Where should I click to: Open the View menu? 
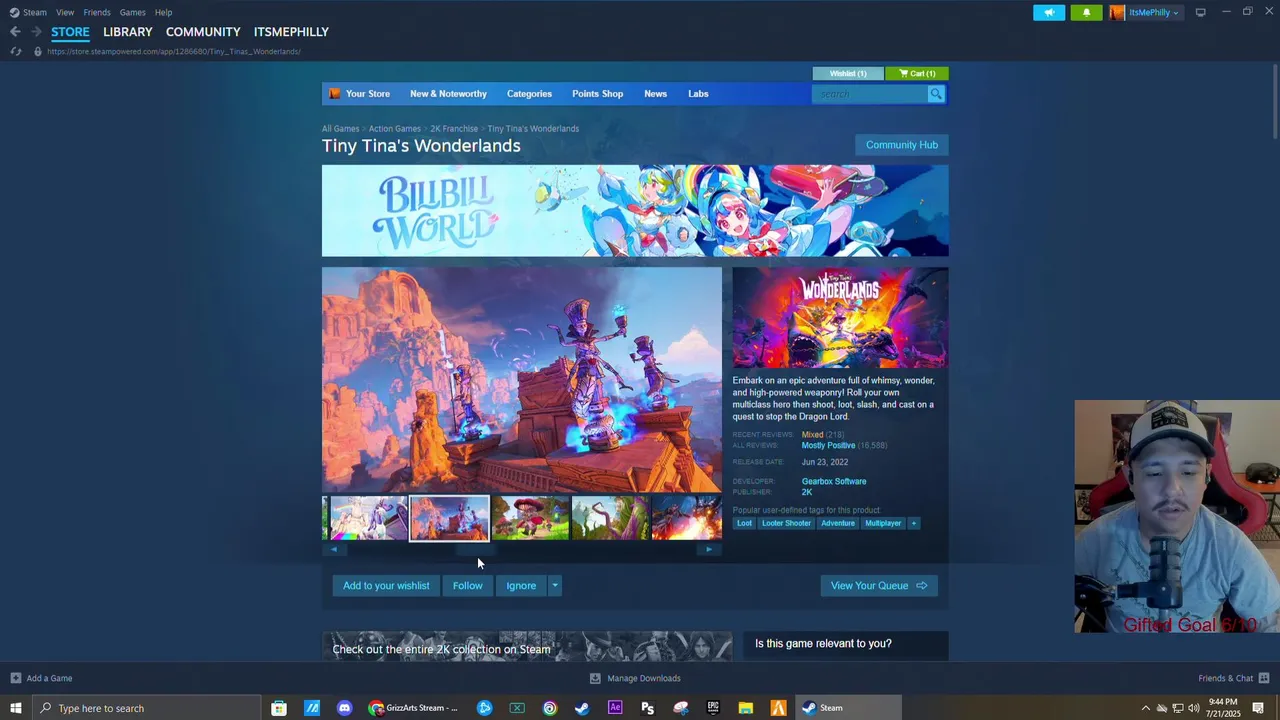(65, 12)
